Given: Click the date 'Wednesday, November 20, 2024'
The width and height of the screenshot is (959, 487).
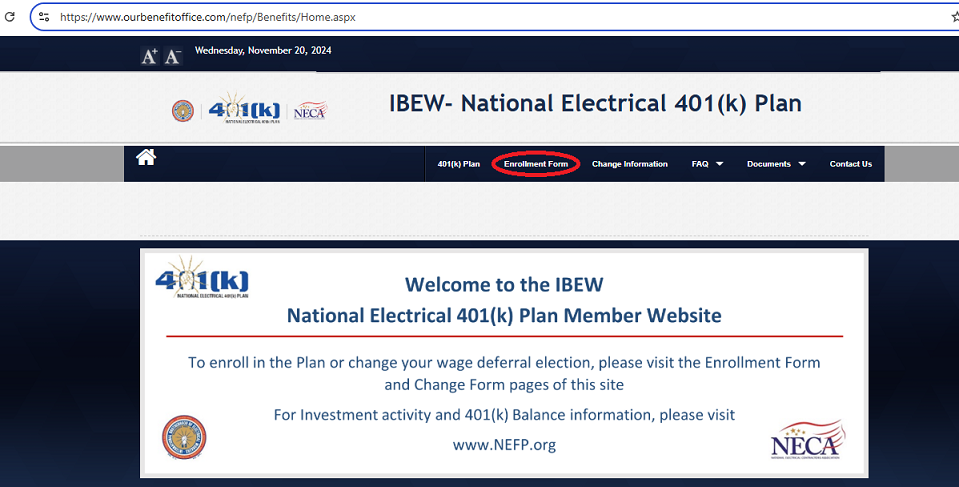Looking at the screenshot, I should pyautogui.click(x=263, y=51).
